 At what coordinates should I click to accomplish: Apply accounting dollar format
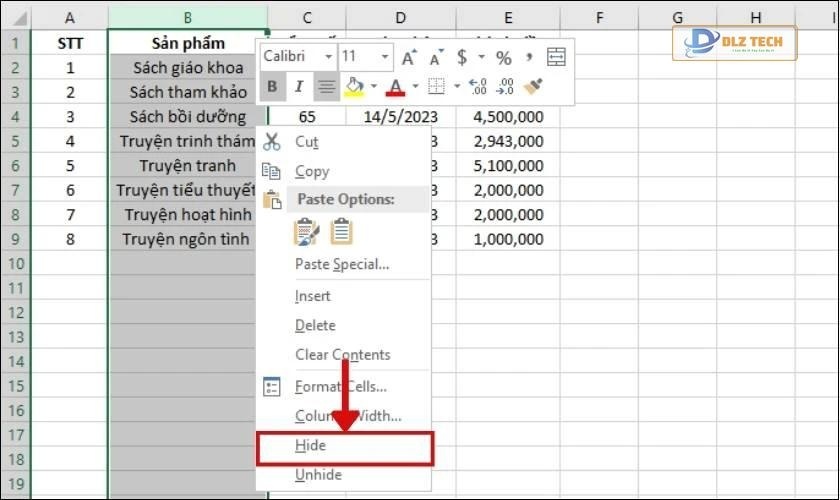point(462,57)
